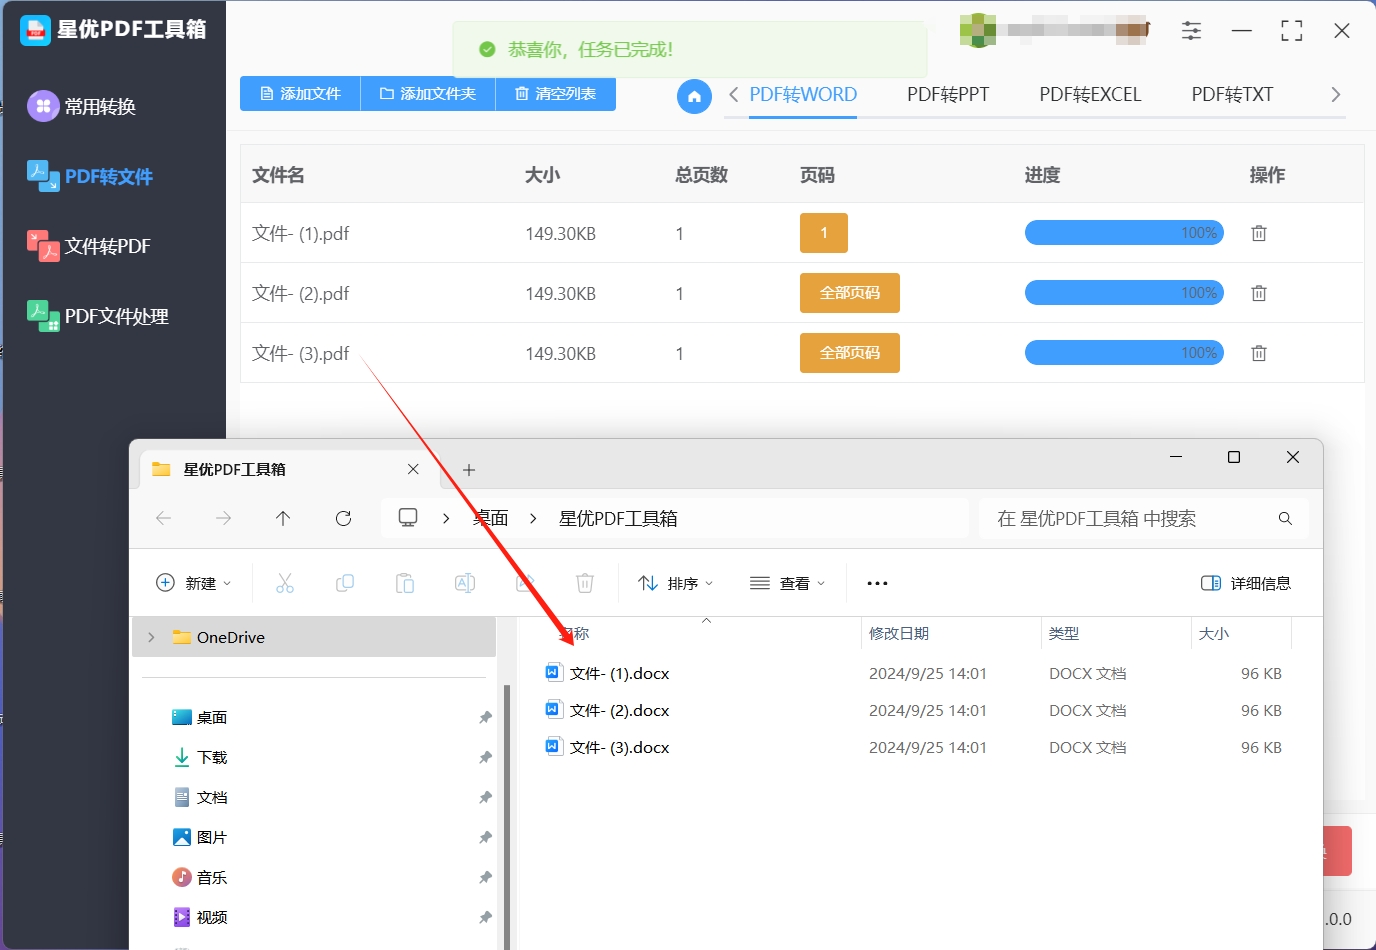Expand breadcrumb chevron before 桌面
This screenshot has width=1376, height=950.
click(x=446, y=518)
